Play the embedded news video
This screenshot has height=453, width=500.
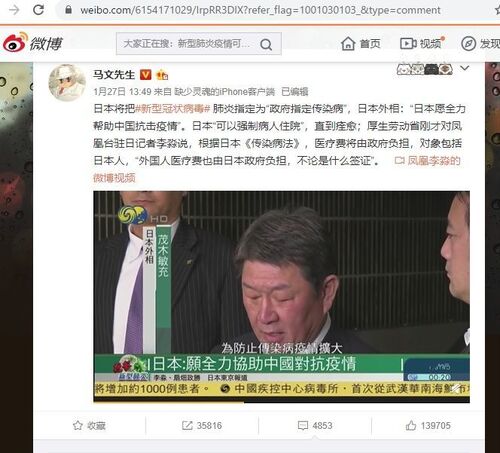tap(281, 296)
